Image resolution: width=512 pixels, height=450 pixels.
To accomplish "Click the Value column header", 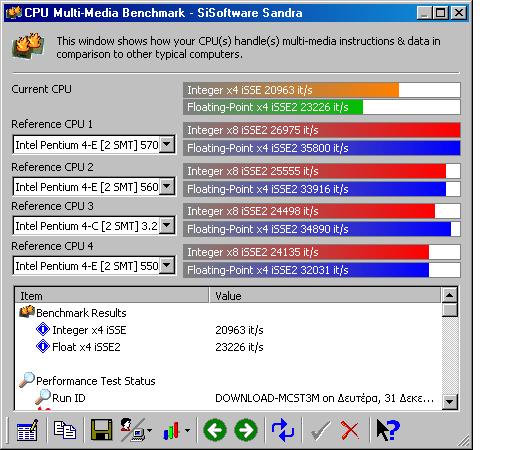I will 325,296.
